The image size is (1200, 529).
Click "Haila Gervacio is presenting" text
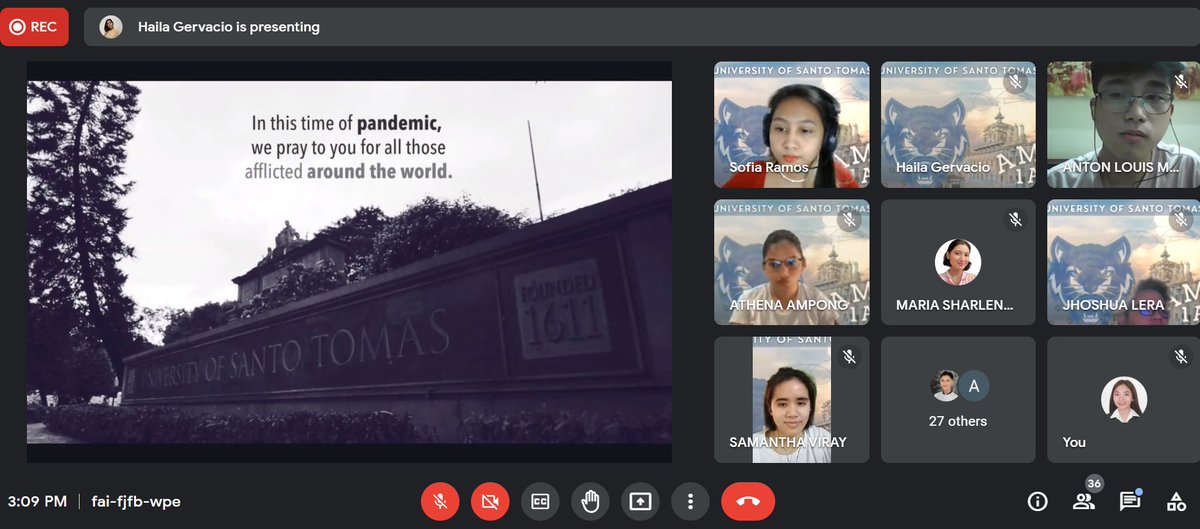coord(229,27)
